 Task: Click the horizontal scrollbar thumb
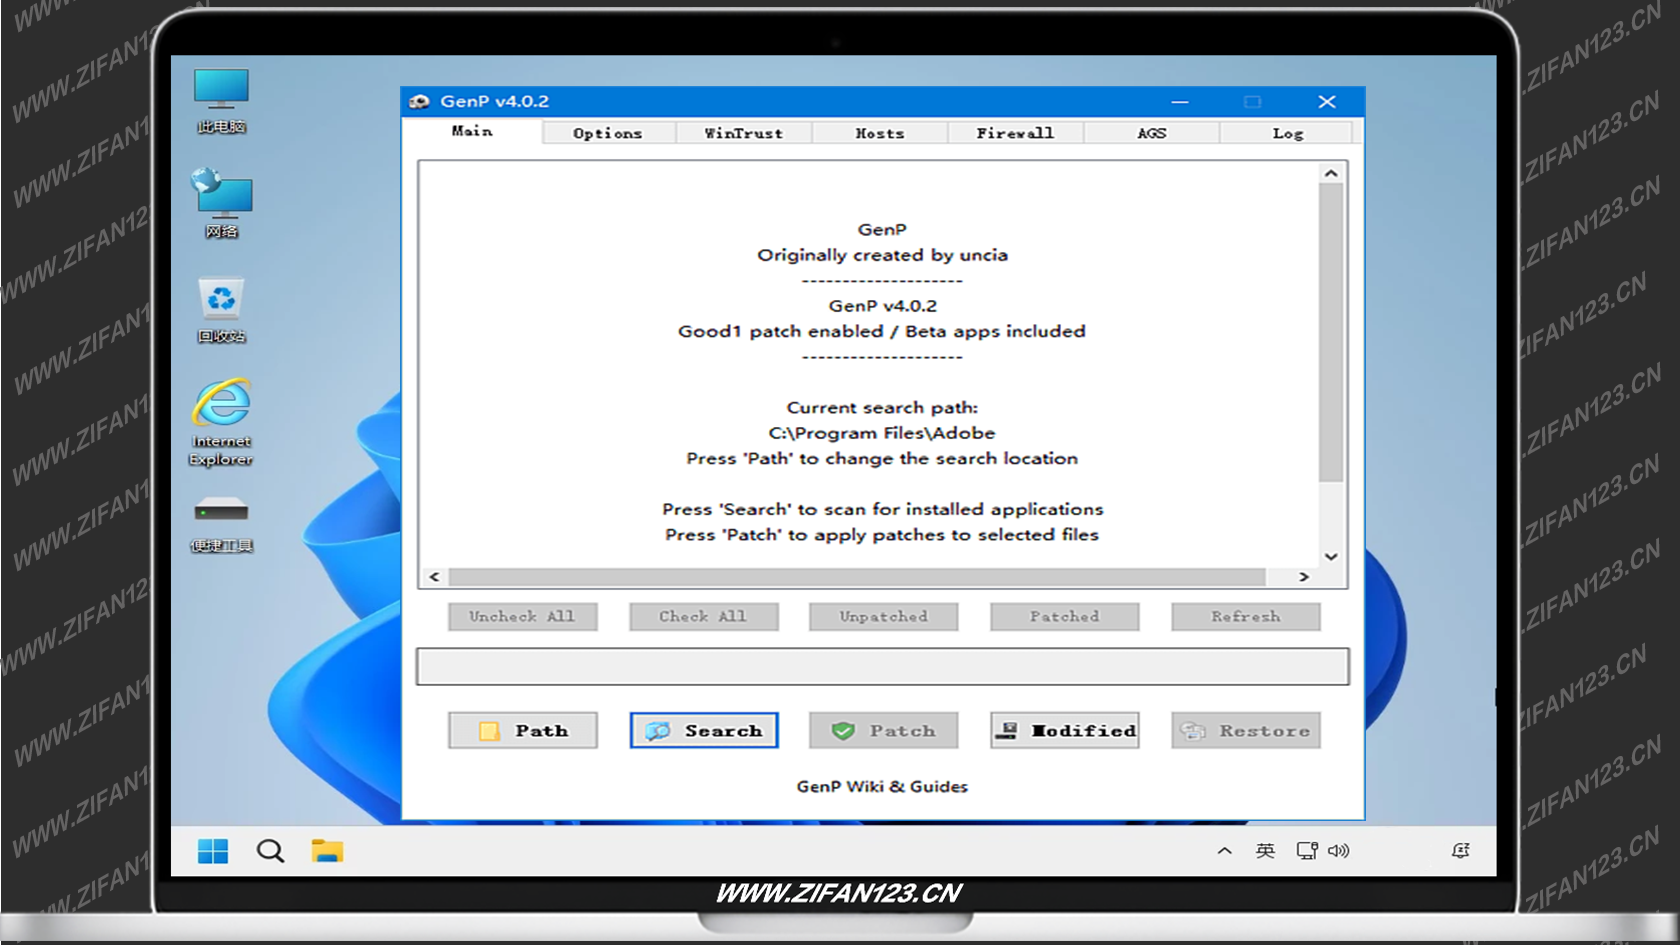click(x=857, y=577)
